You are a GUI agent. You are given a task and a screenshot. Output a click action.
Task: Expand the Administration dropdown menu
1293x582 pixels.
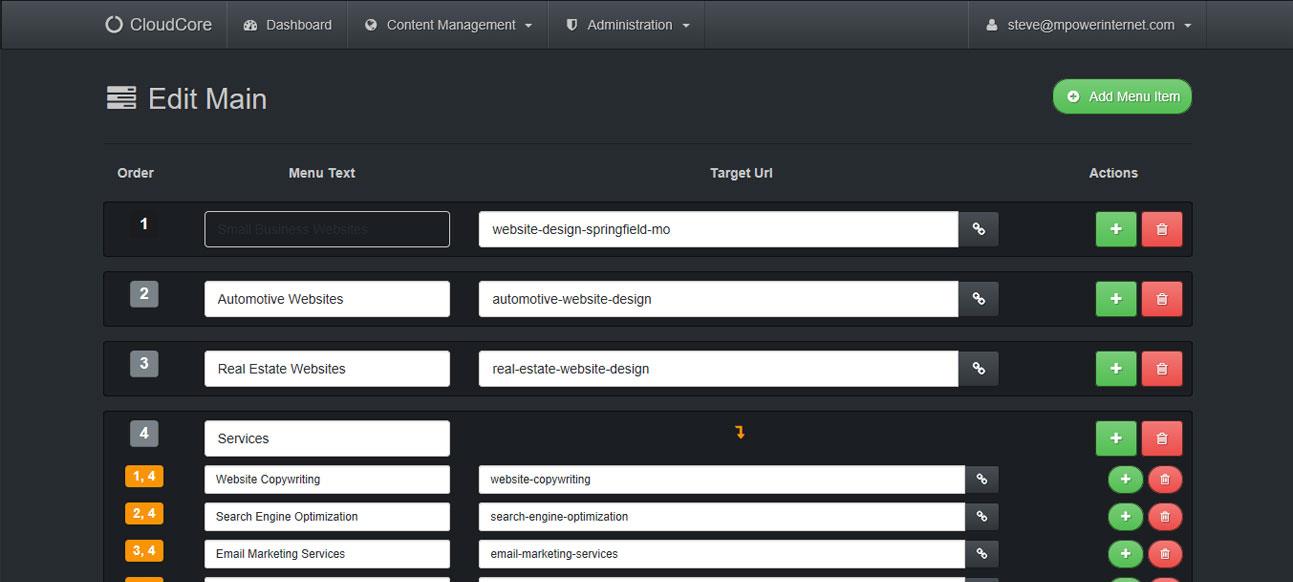[627, 25]
